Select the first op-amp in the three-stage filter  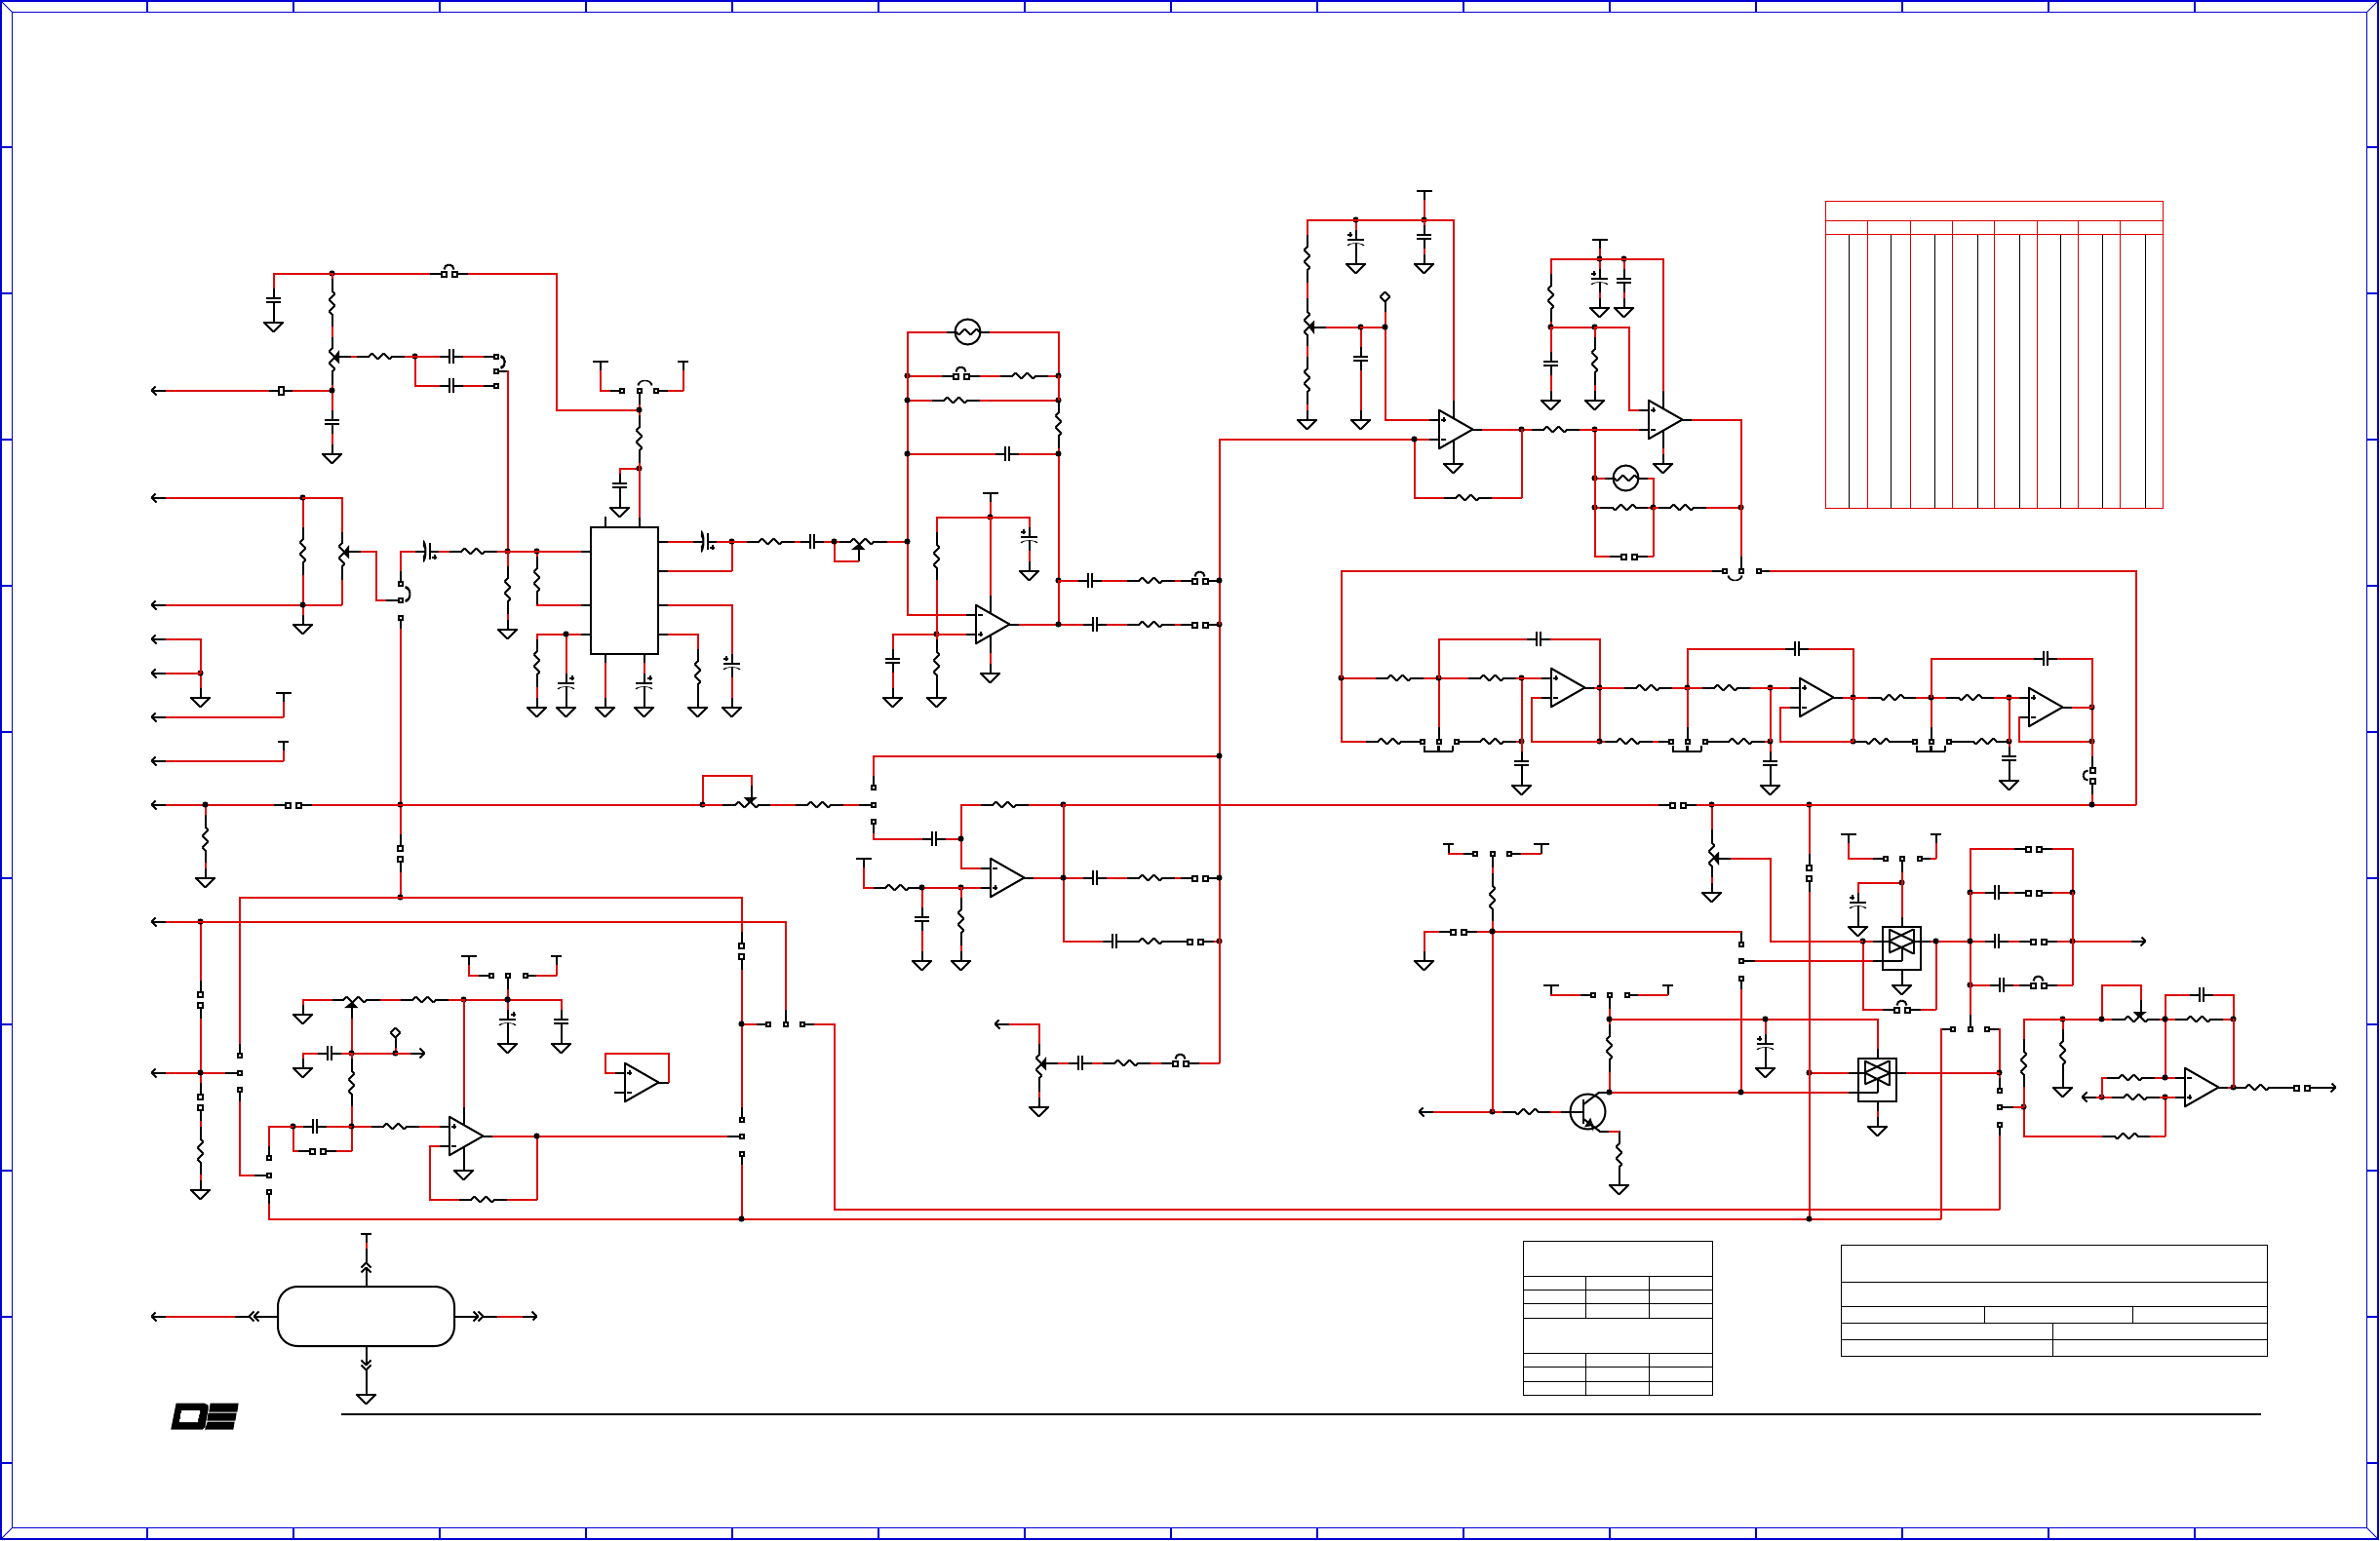pos(1567,688)
